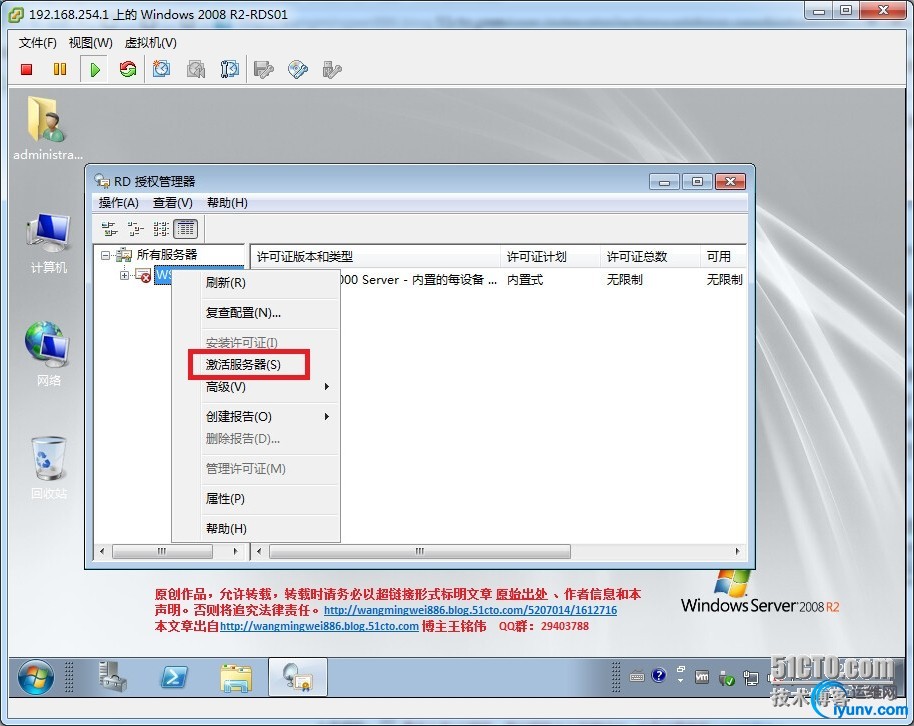This screenshot has height=726, width=914.
Task: Click the CD/DVD drive icon
Action: click(x=298, y=70)
